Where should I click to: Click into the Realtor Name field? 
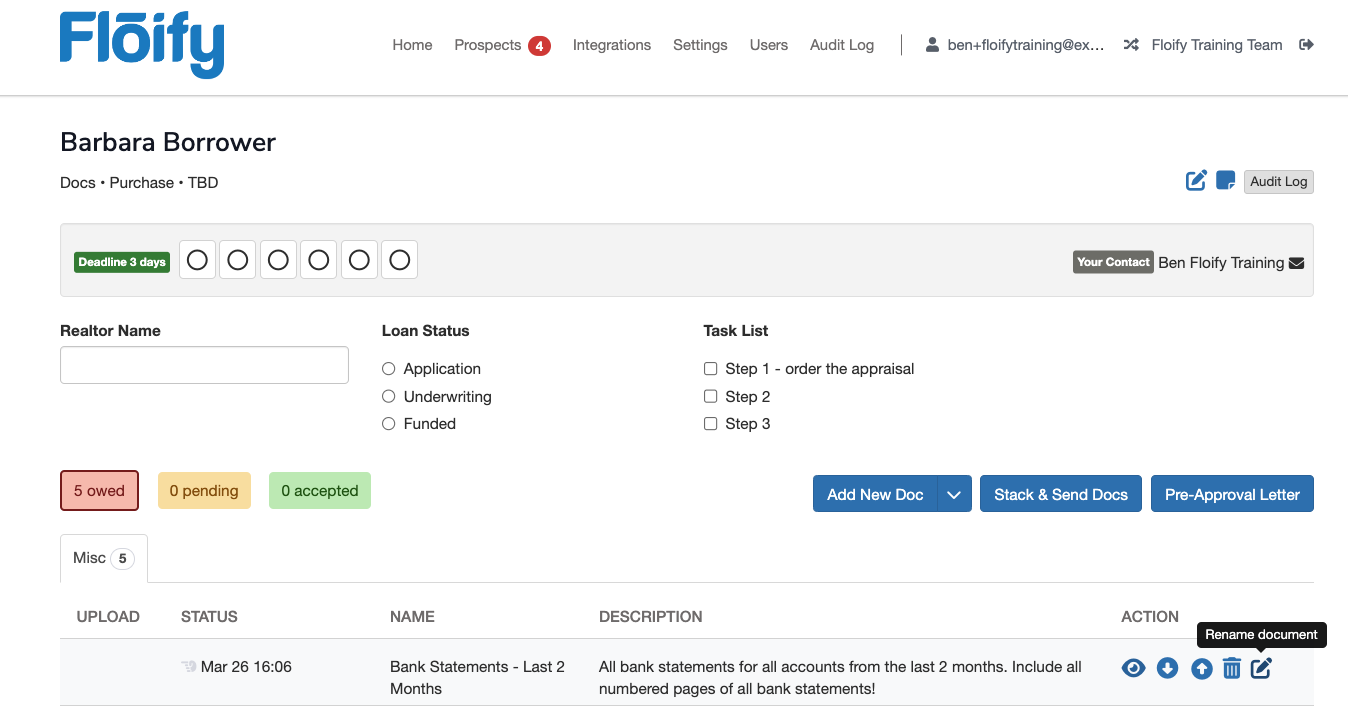coord(204,365)
